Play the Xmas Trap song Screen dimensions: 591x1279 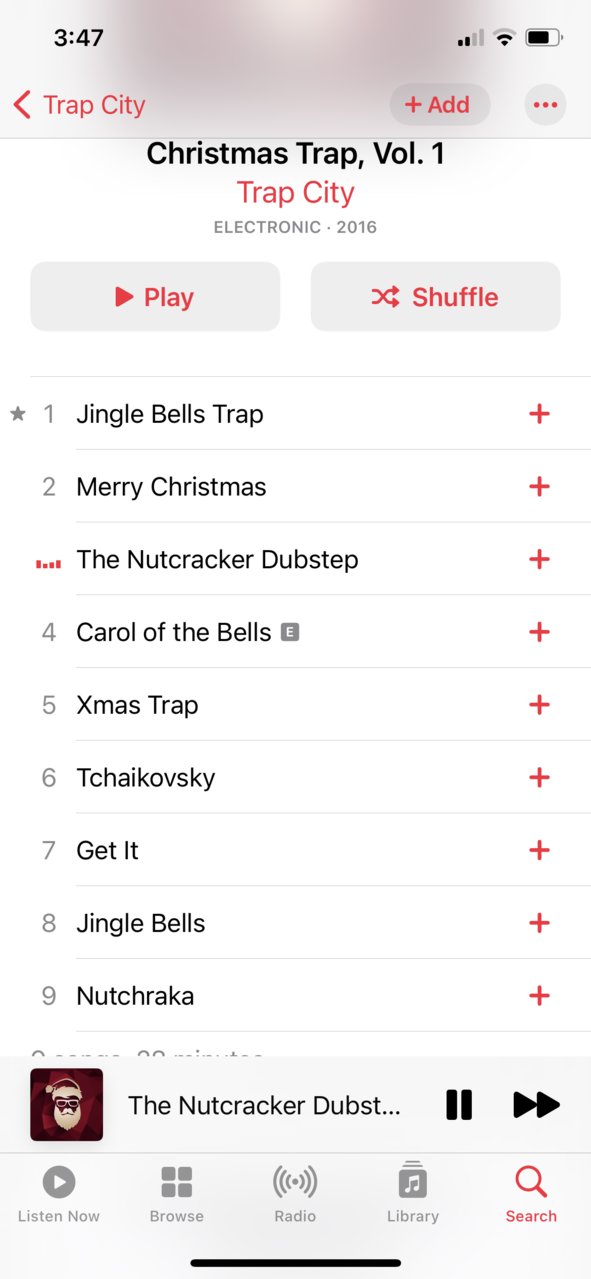[x=295, y=705]
